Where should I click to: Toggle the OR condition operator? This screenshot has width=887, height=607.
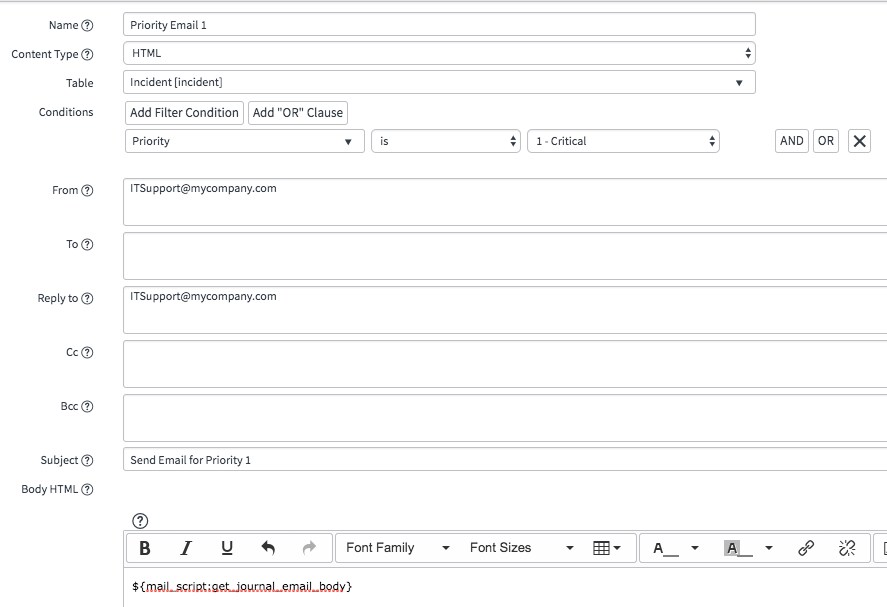pyautogui.click(x=825, y=140)
